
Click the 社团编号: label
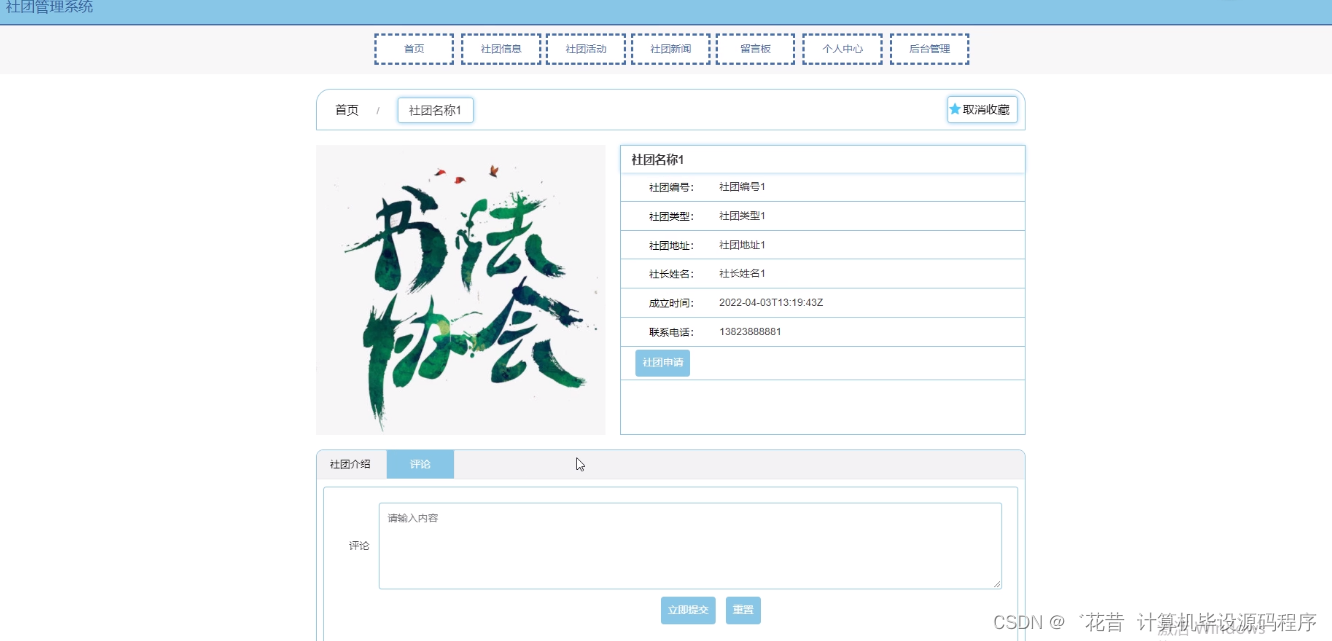tap(671, 188)
